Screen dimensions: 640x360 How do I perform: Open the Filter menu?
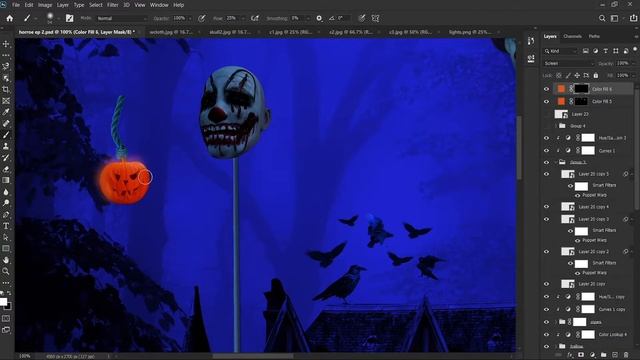click(x=113, y=5)
